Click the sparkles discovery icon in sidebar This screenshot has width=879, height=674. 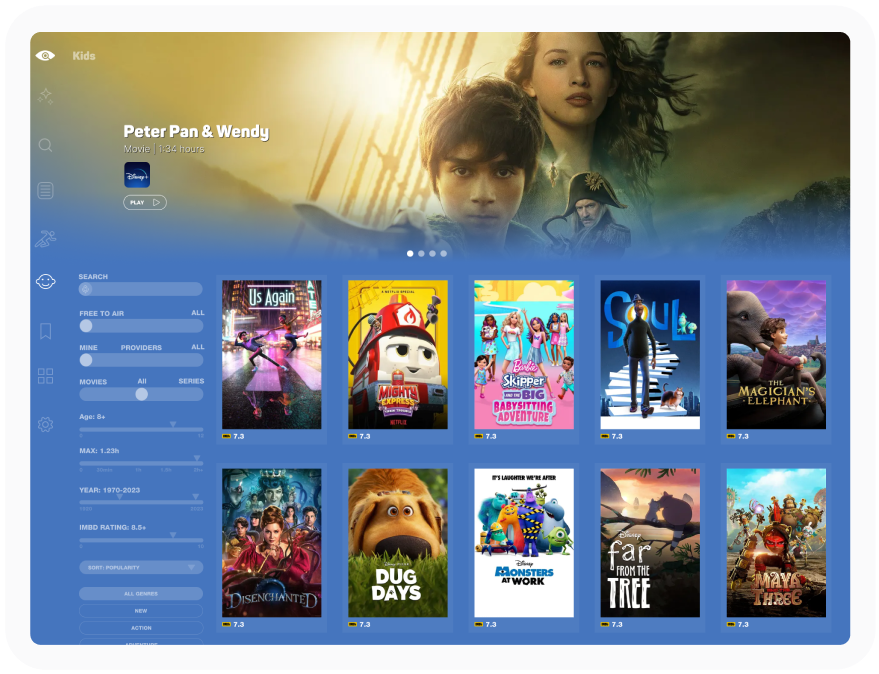coord(45,96)
